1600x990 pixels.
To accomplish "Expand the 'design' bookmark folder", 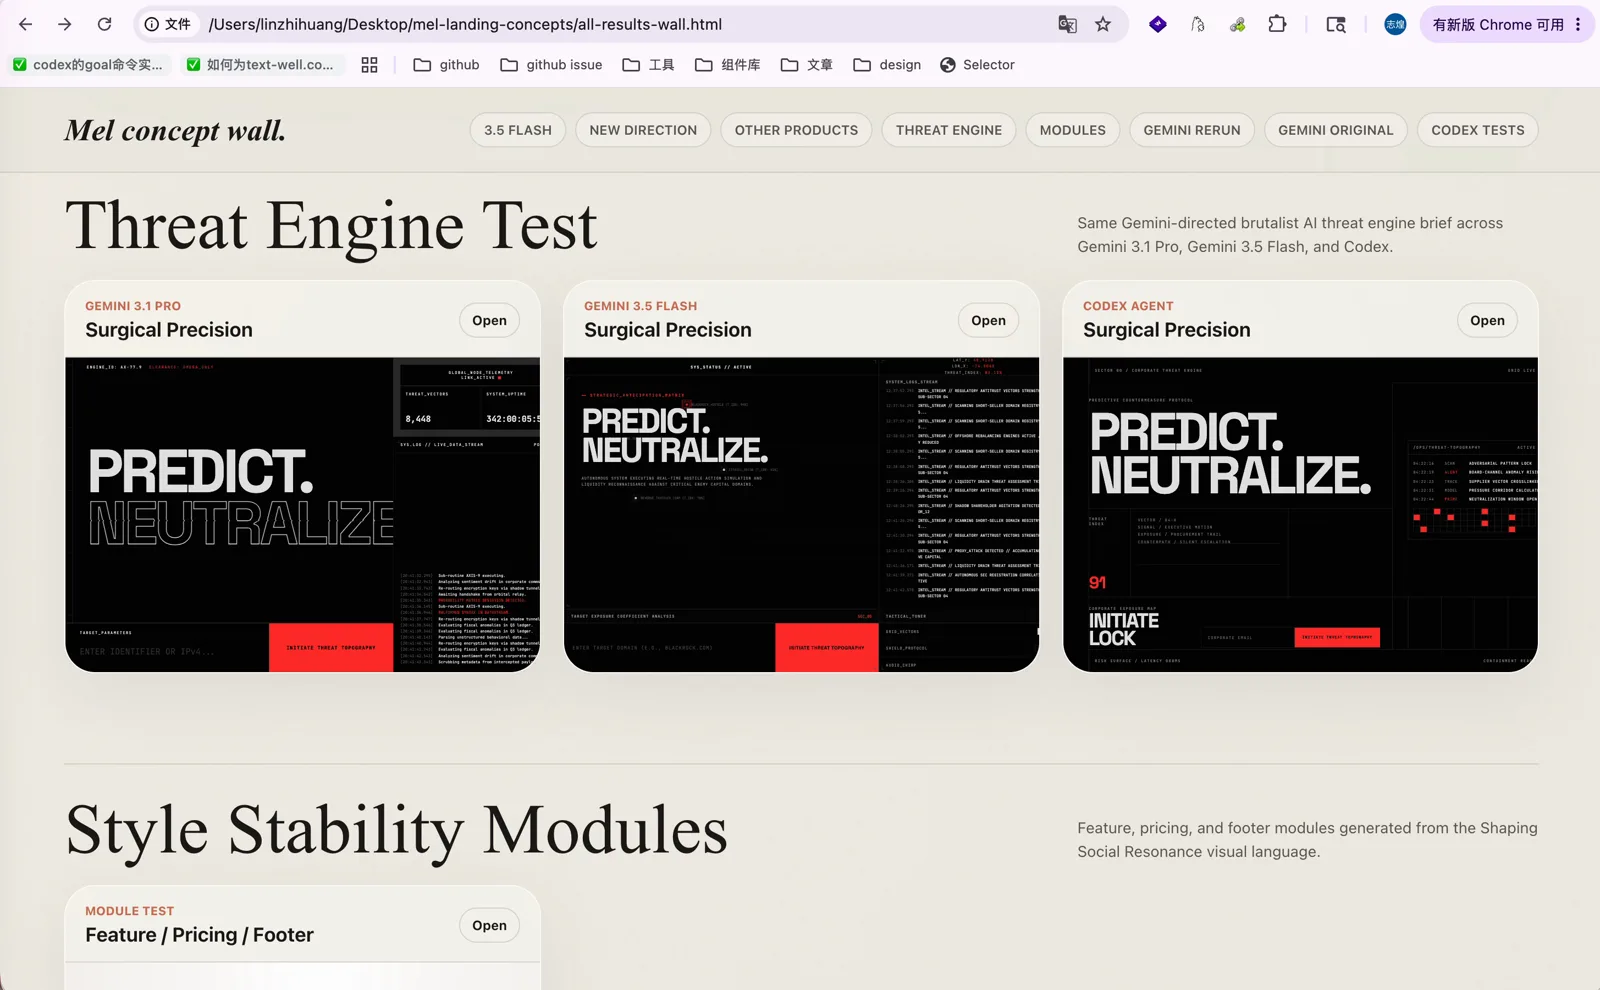I will click(887, 65).
